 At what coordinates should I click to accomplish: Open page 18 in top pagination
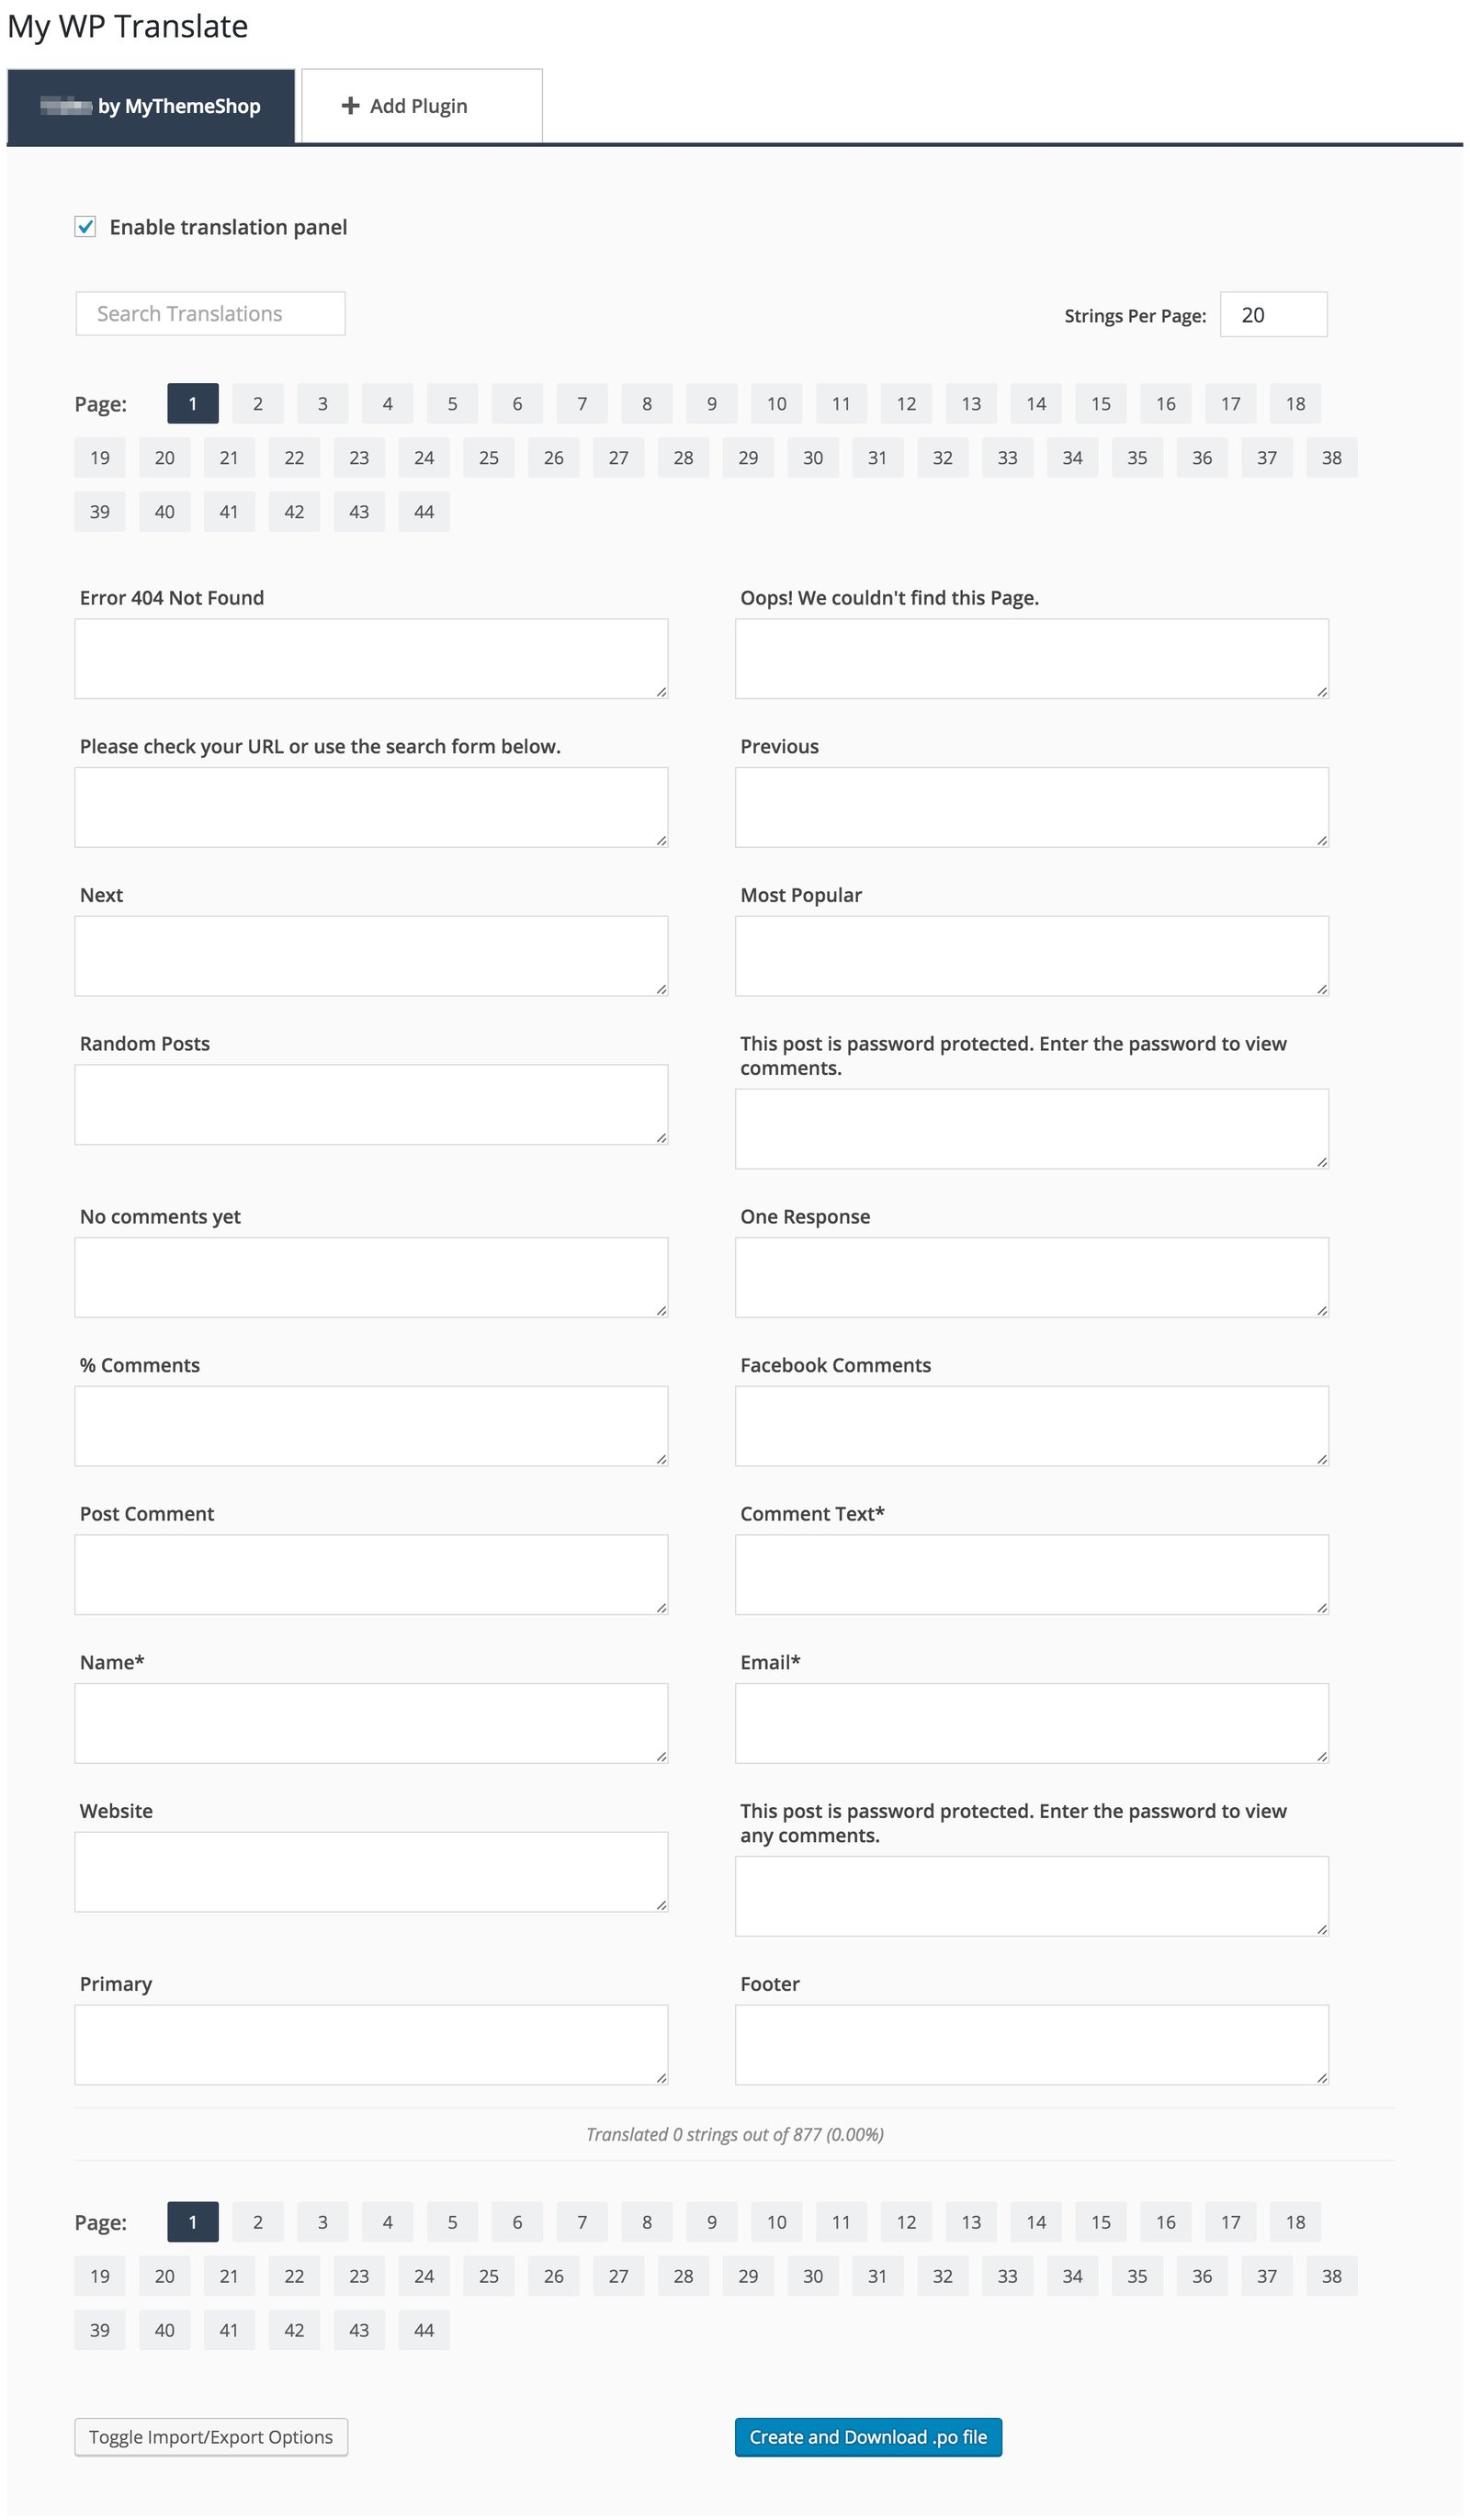click(x=1295, y=404)
